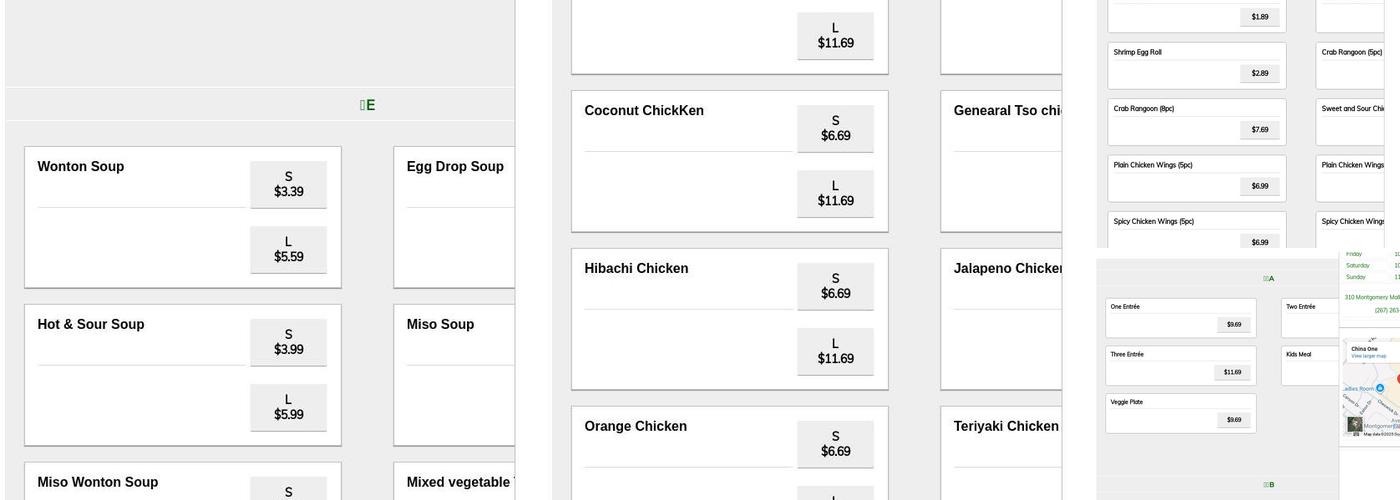The height and width of the screenshot is (500, 1400).
Task: Click the satellite imagery thumbnail on map
Action: click(x=1355, y=424)
